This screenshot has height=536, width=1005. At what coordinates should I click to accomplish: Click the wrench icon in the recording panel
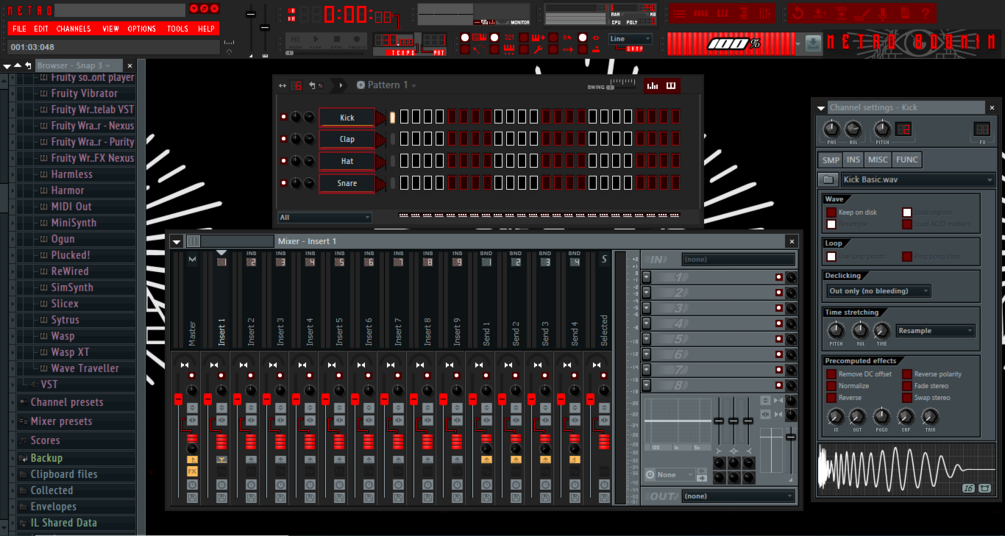point(538,49)
